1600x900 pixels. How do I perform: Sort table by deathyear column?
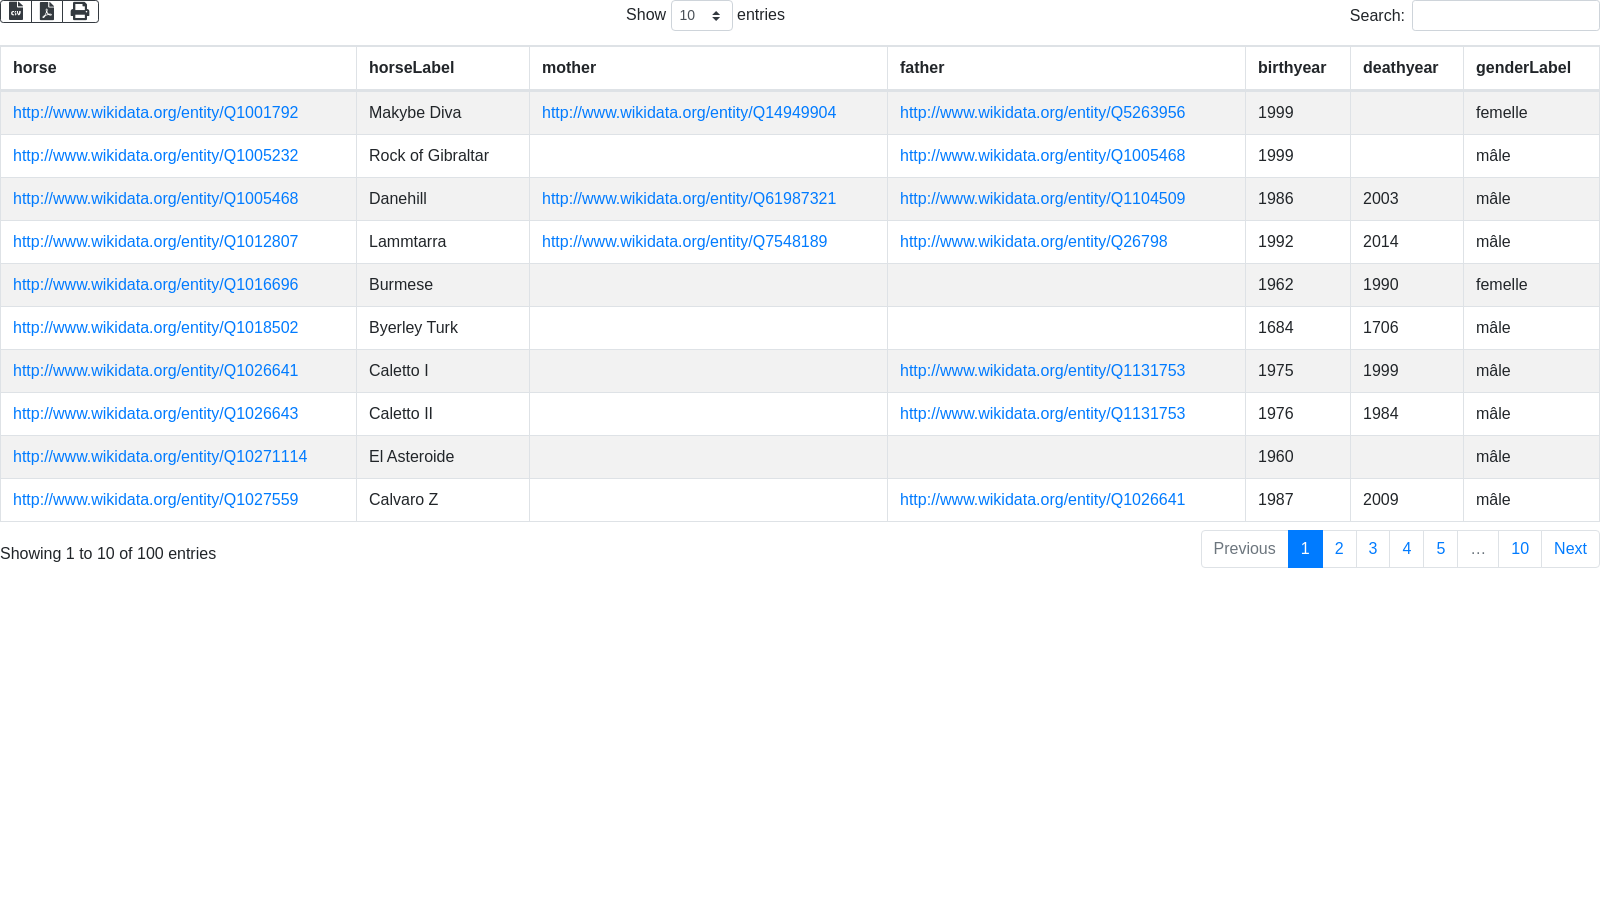(x=1400, y=68)
